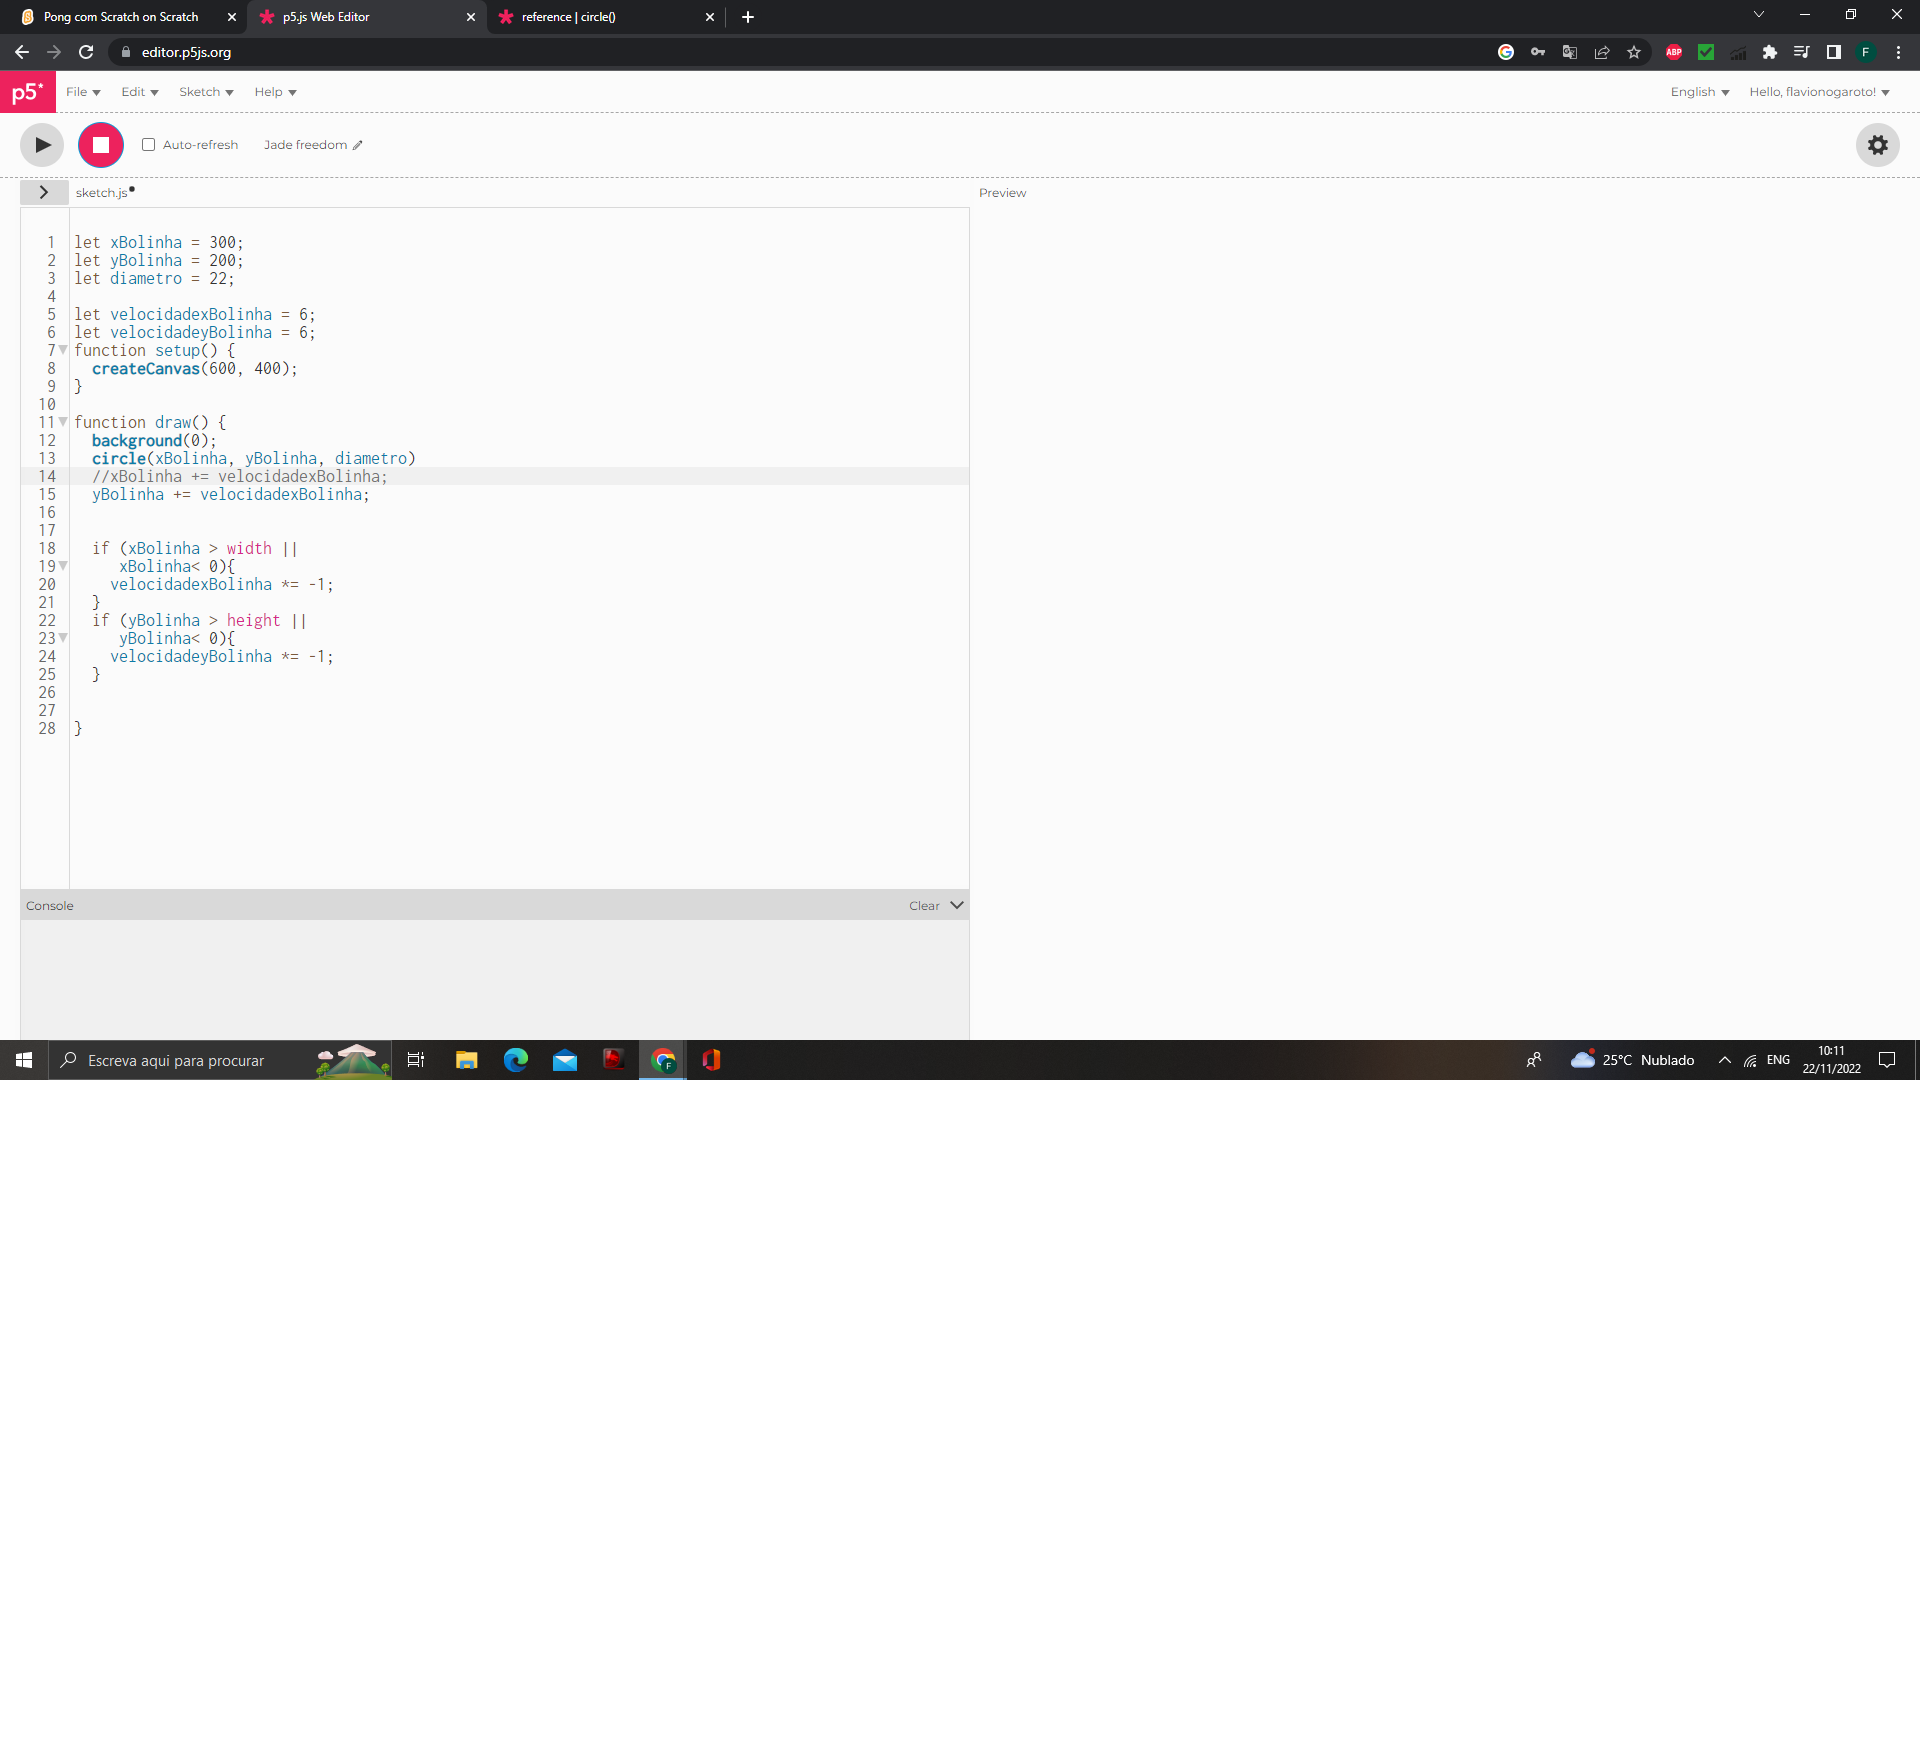Open the media control playlist icon
1920x1756 pixels.
point(1802,52)
